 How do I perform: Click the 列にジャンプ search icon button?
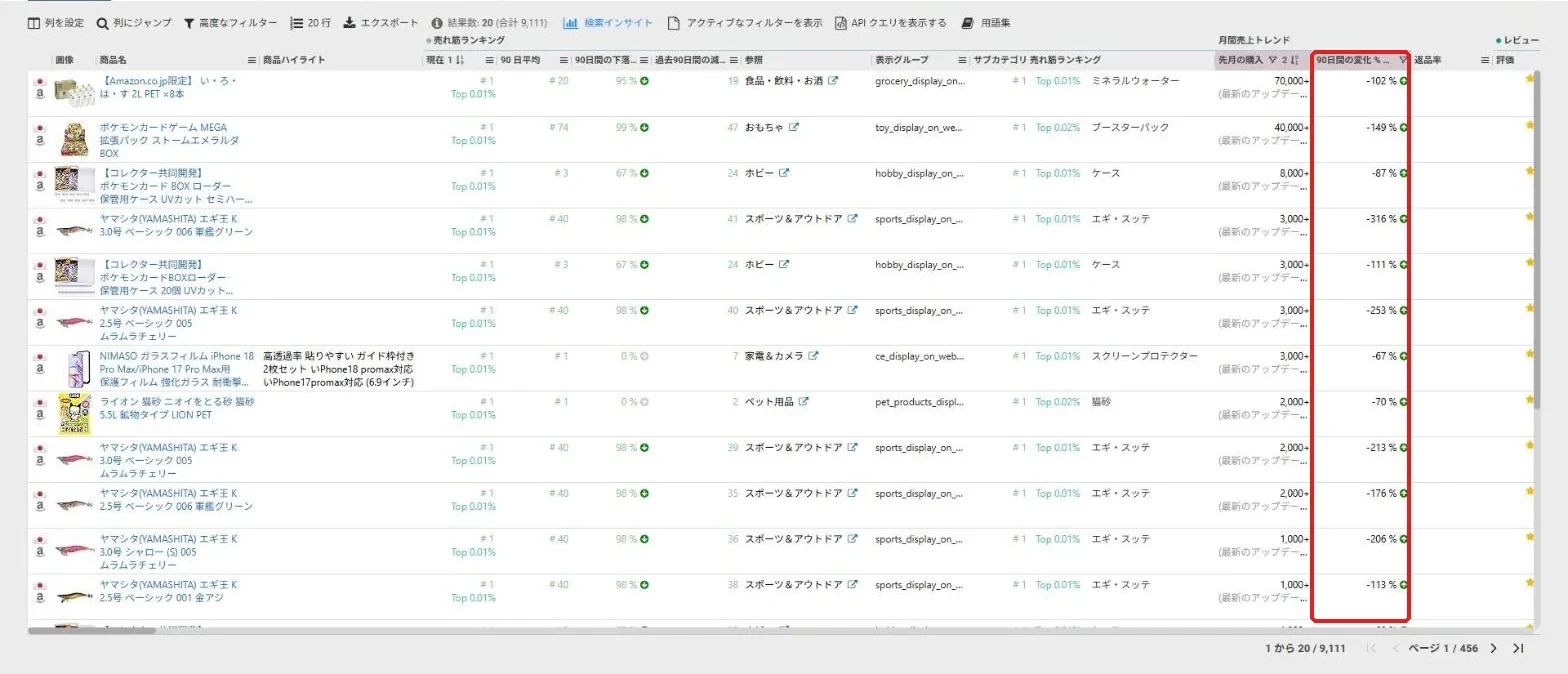coord(134,23)
